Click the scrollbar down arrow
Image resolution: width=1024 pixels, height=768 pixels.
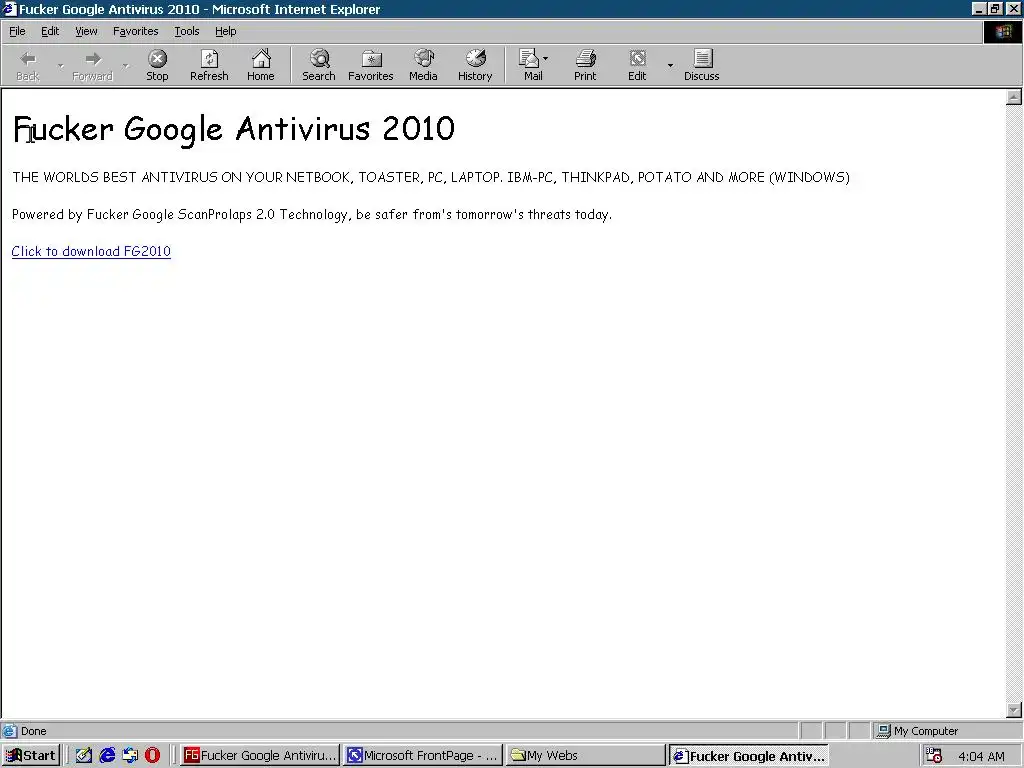point(1014,710)
